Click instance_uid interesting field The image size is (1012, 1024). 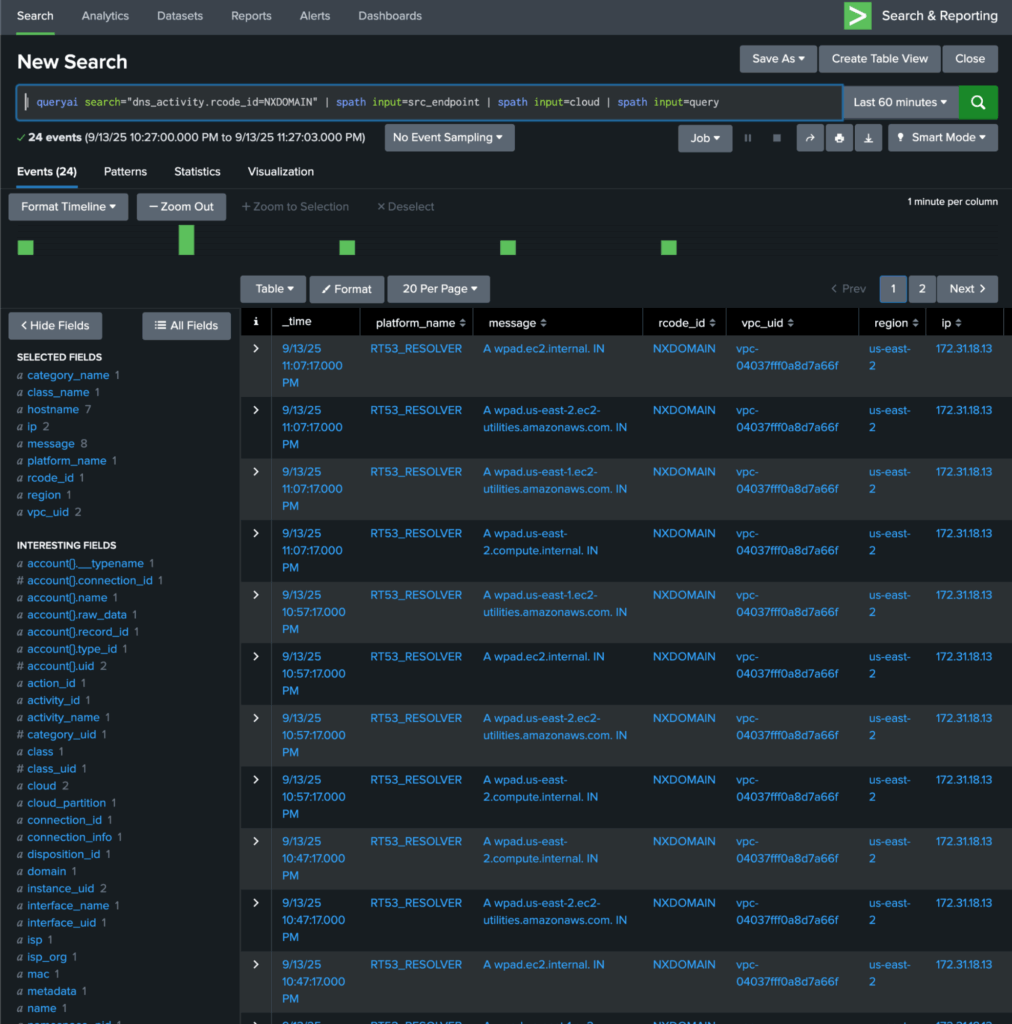[x=61, y=888]
